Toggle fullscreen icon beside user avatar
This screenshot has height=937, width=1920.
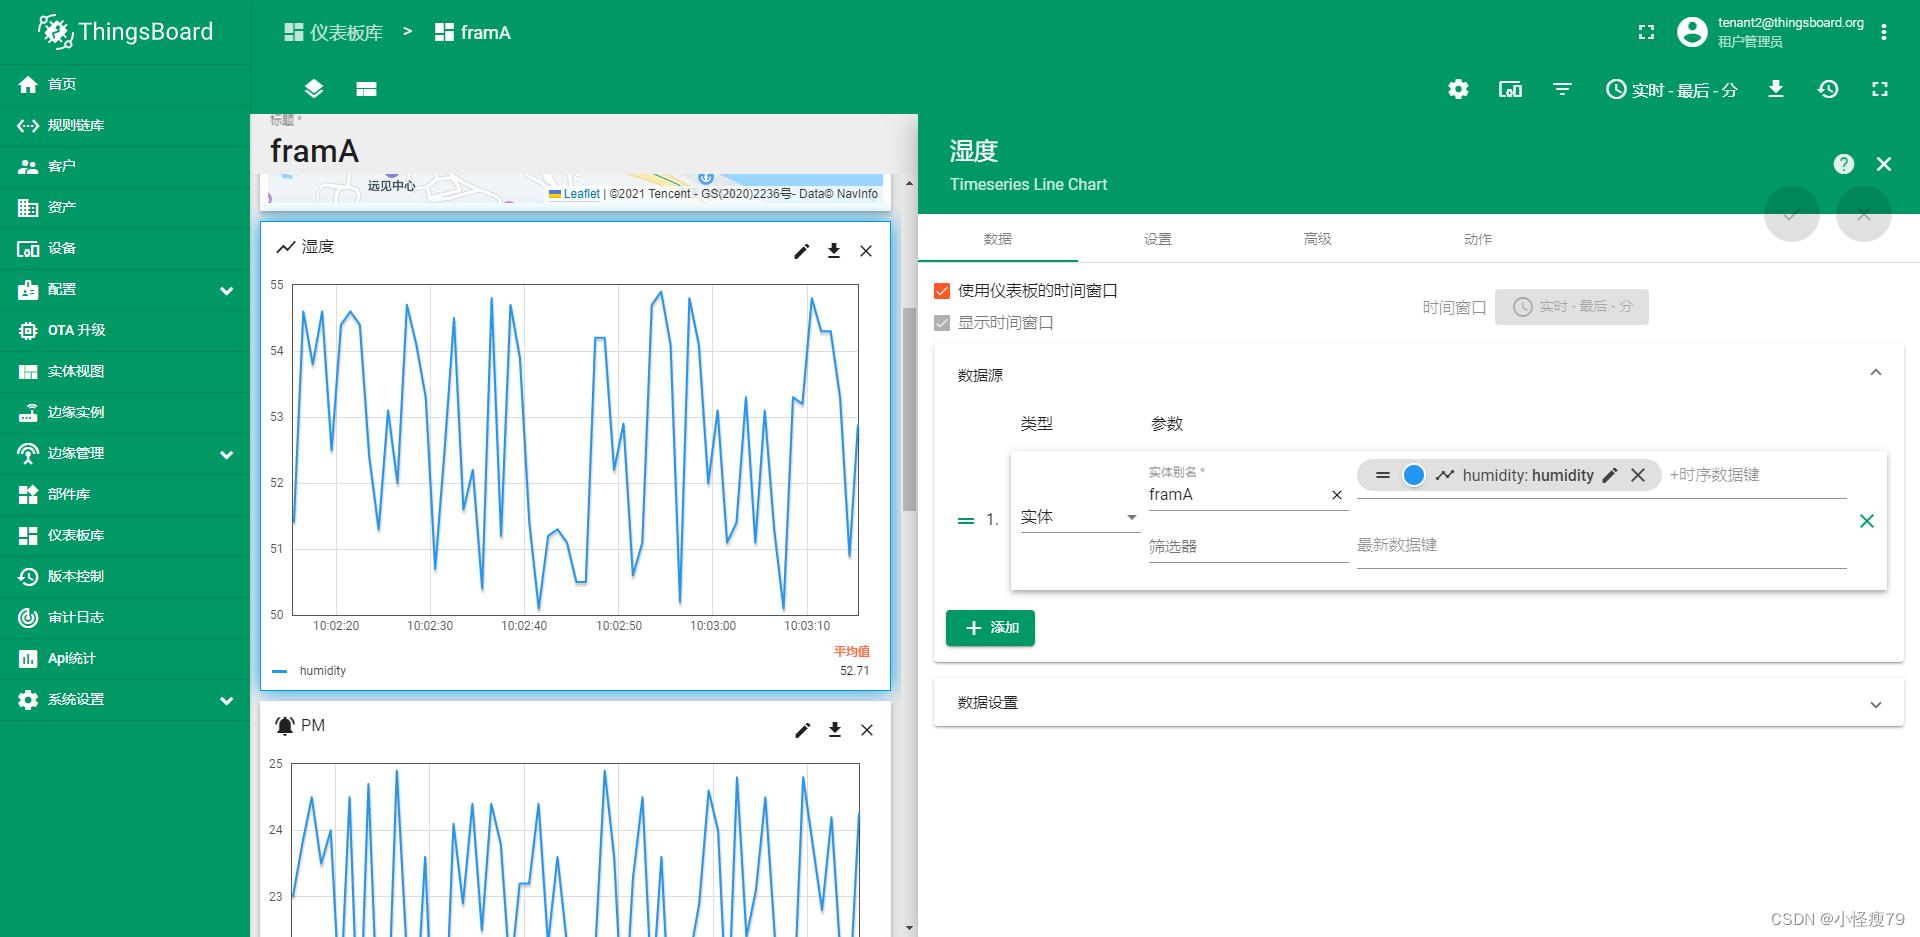click(x=1646, y=32)
